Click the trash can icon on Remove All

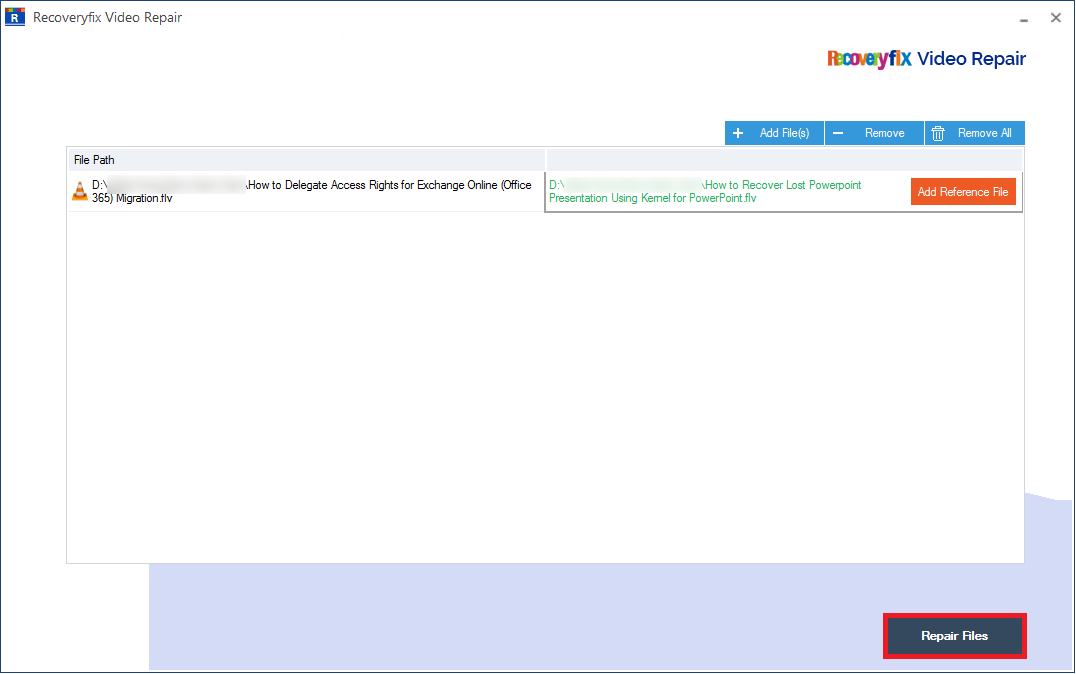pyautogui.click(x=938, y=133)
